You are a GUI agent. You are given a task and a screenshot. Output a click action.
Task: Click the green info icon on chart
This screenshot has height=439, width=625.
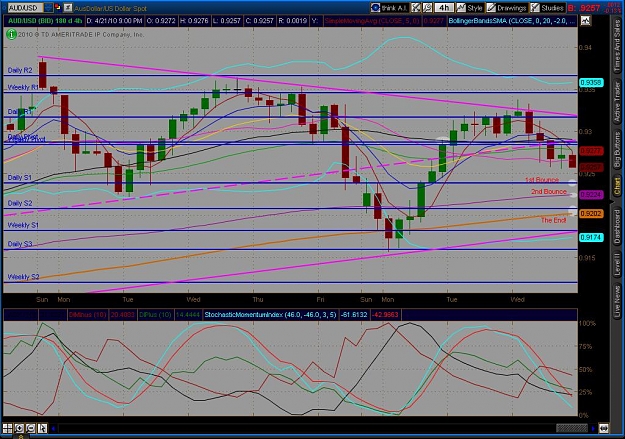click(x=11, y=35)
